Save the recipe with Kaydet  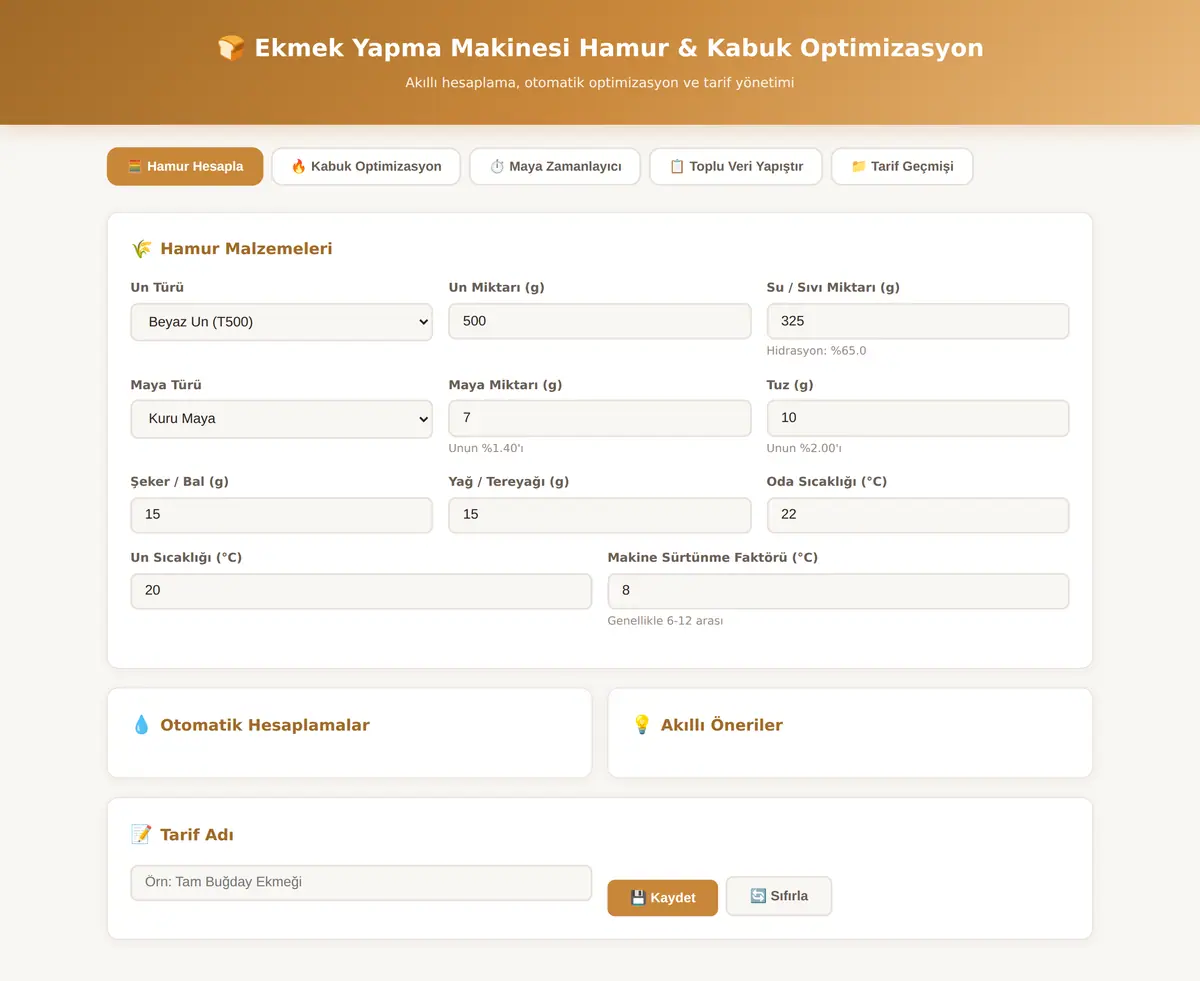(x=662, y=898)
